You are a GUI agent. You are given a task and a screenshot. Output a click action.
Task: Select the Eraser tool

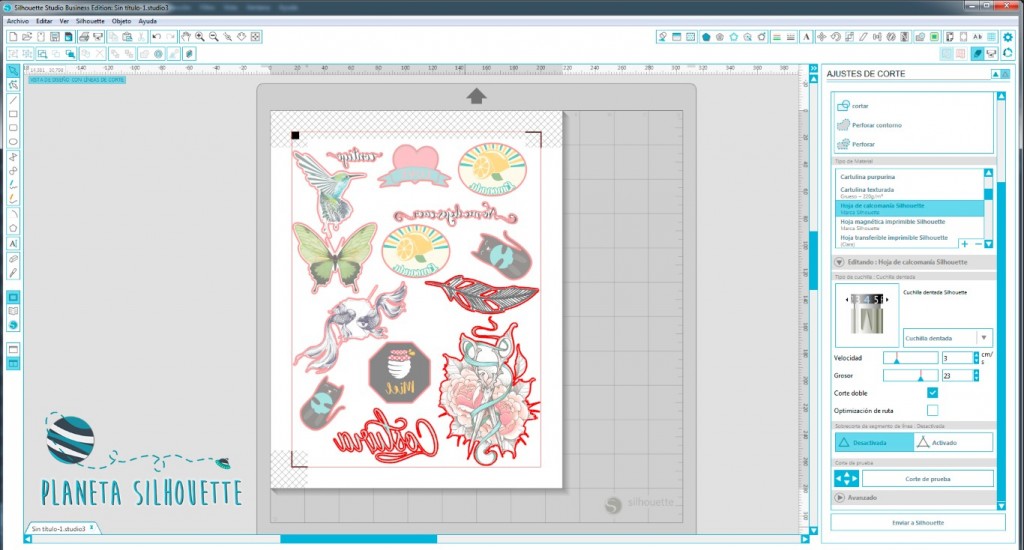click(13, 259)
